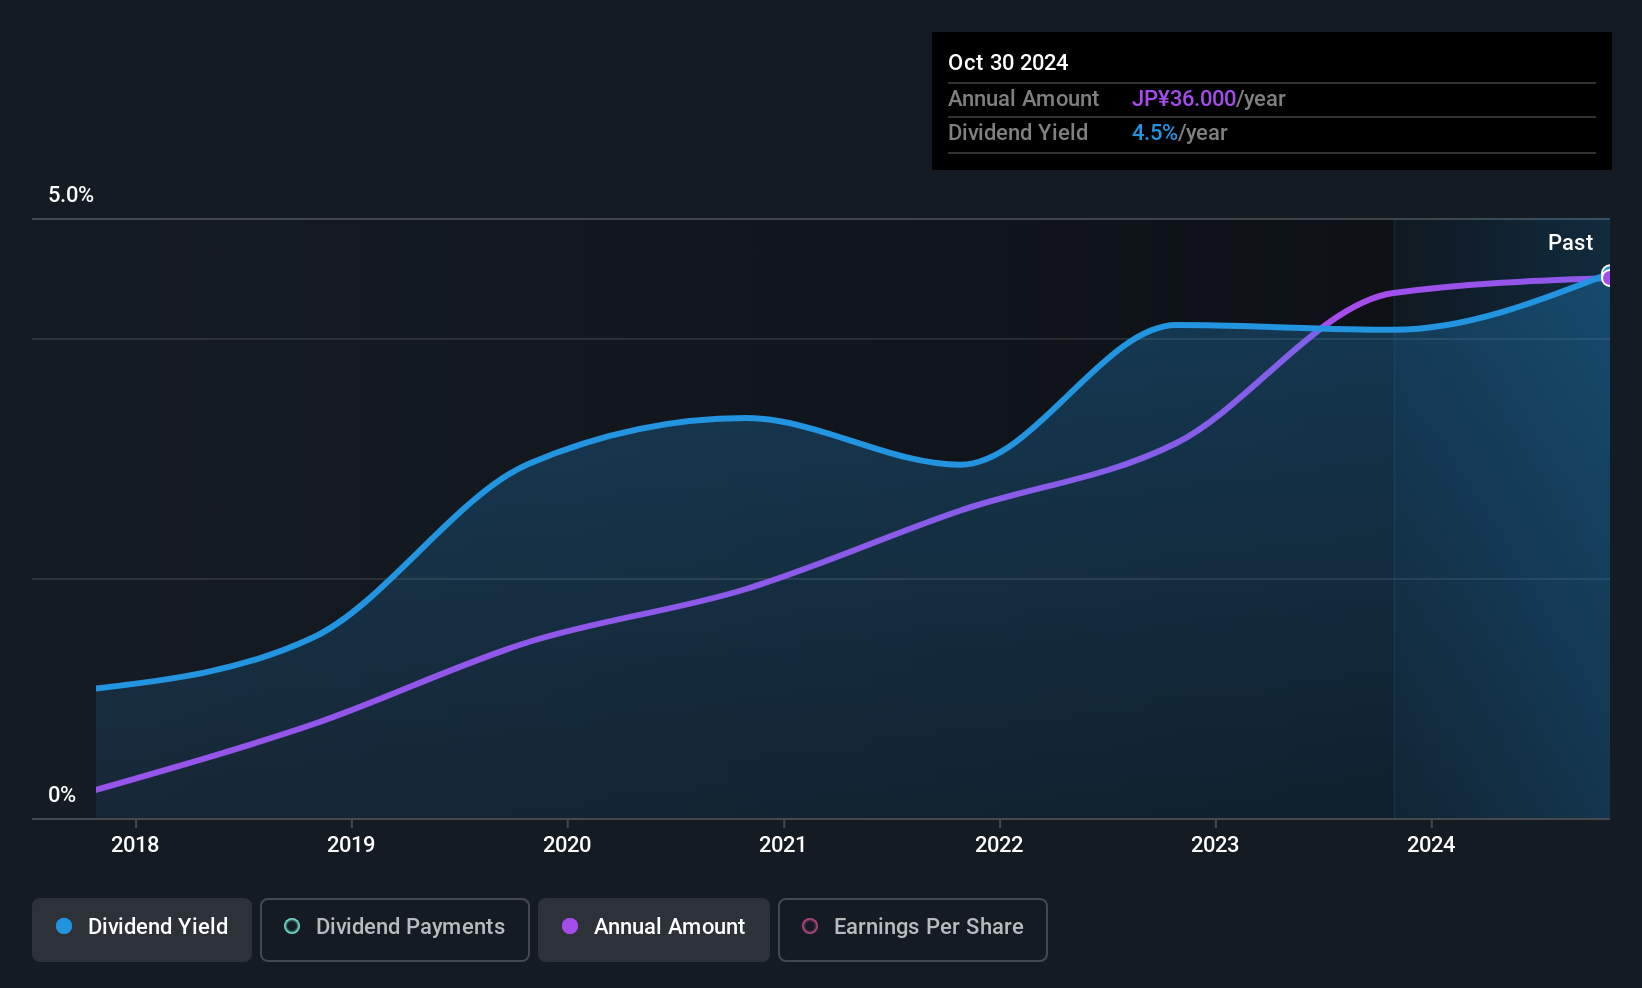Click the pink Earnings Per Share circle
The height and width of the screenshot is (988, 1642).
(x=810, y=927)
